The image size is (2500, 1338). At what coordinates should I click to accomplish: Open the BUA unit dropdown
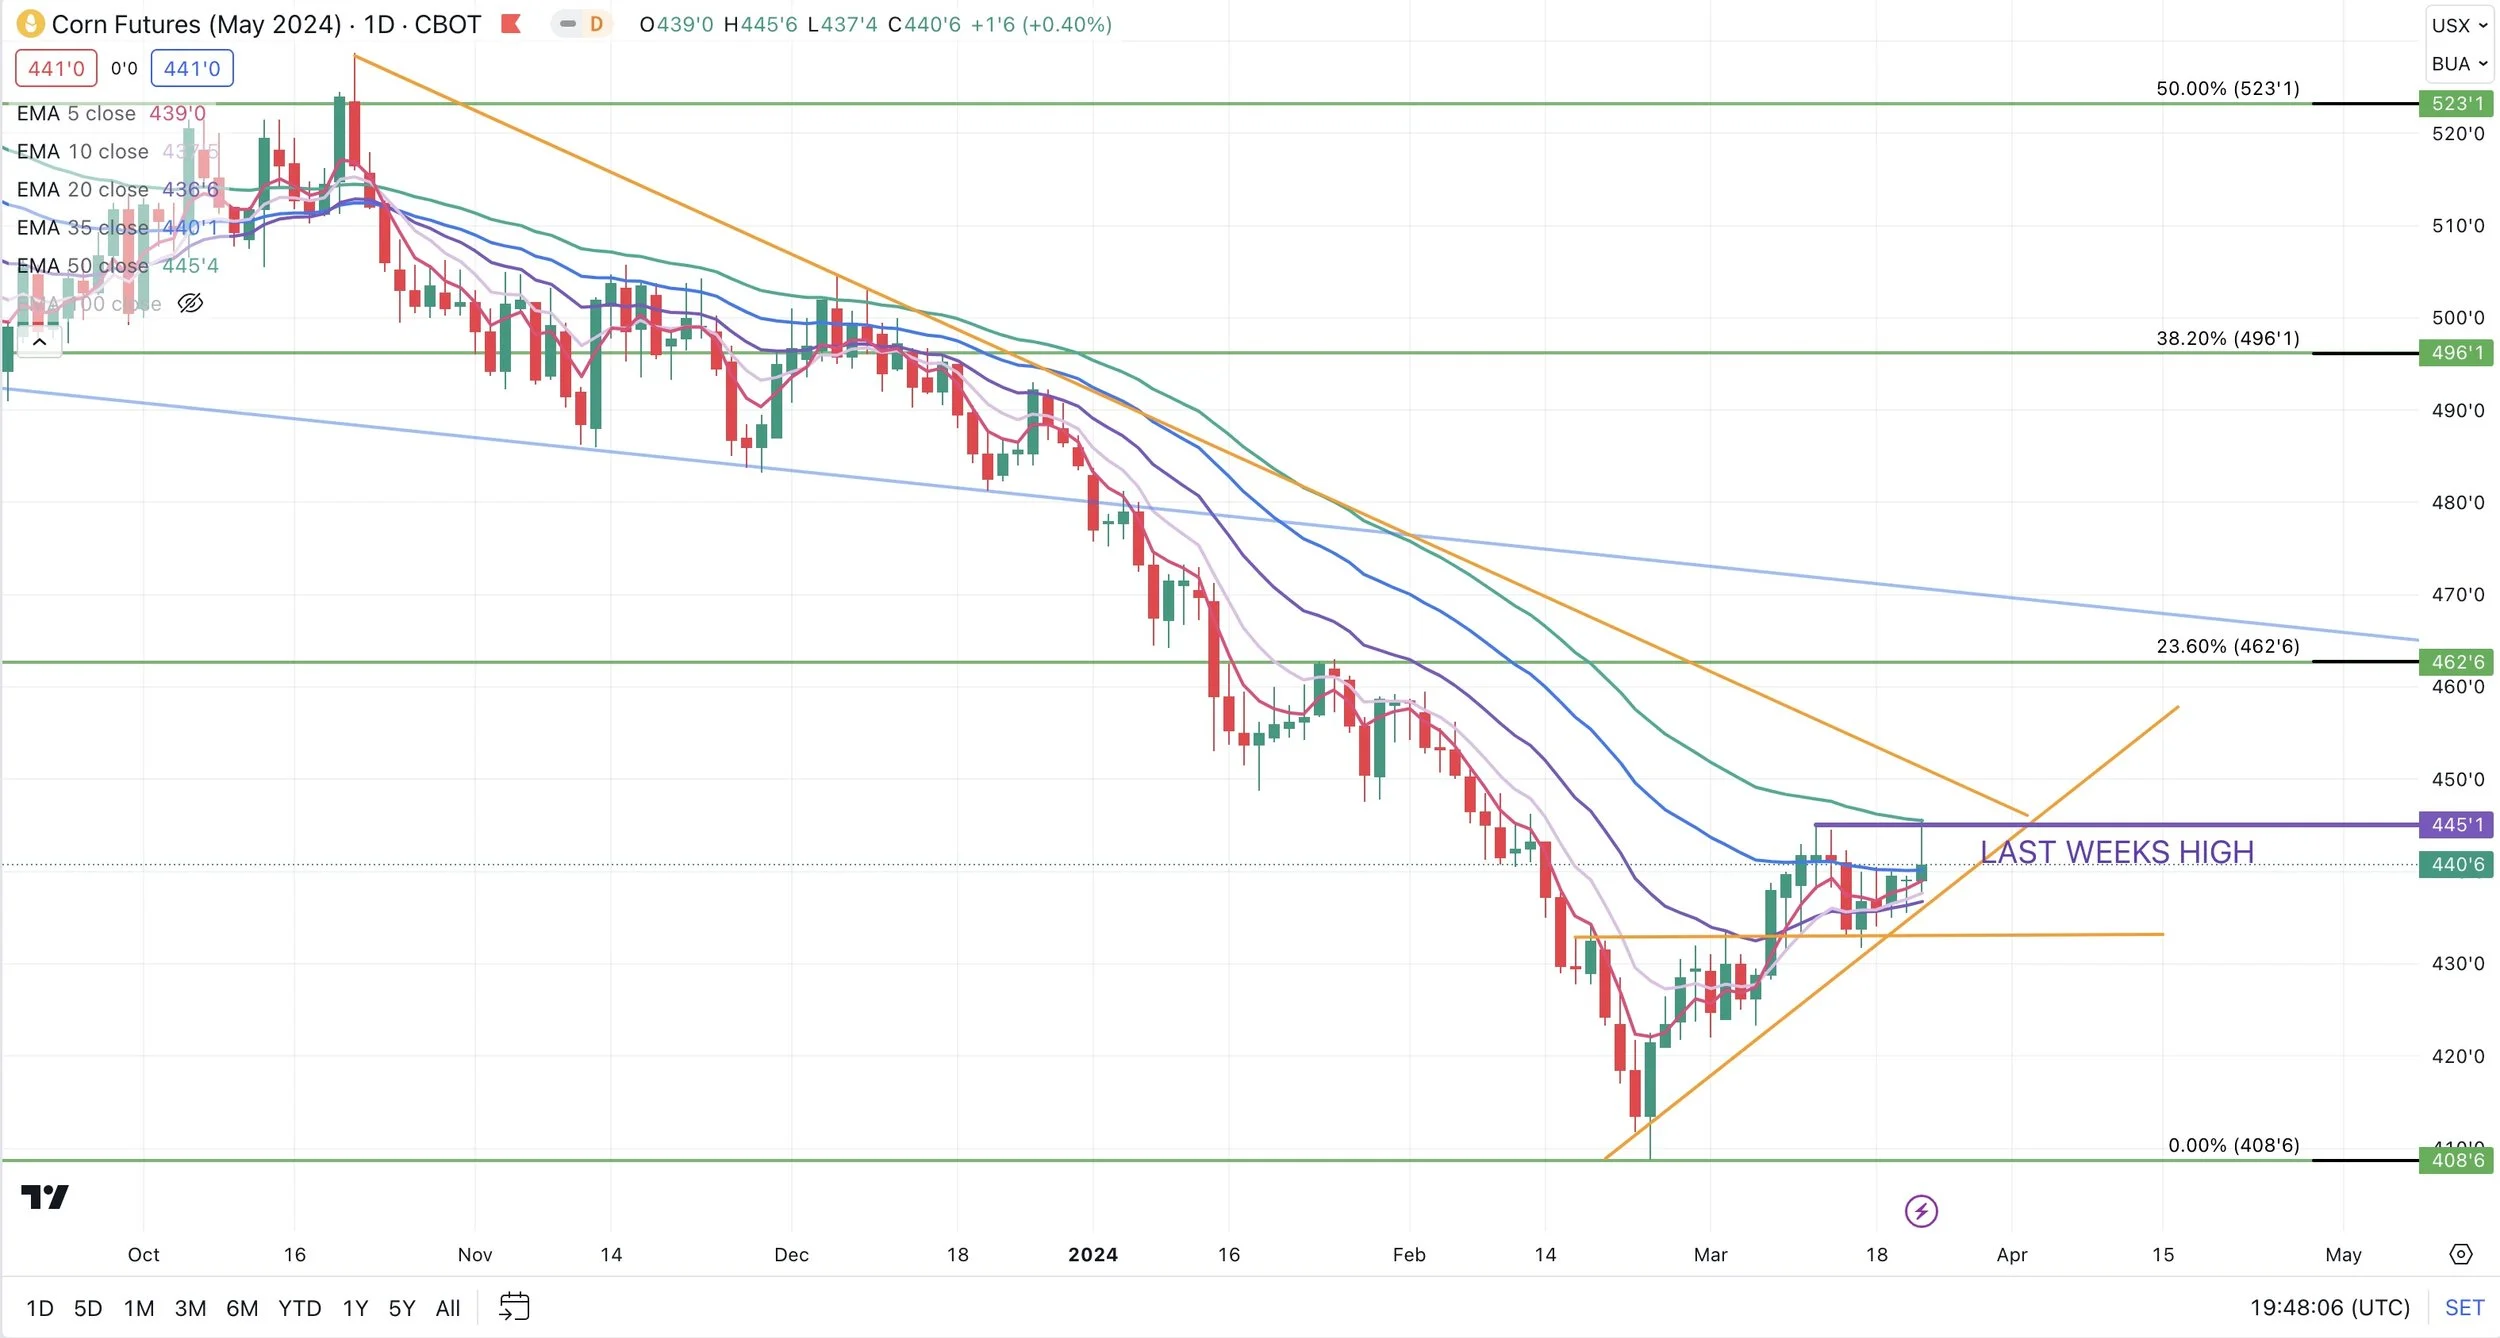2458,64
